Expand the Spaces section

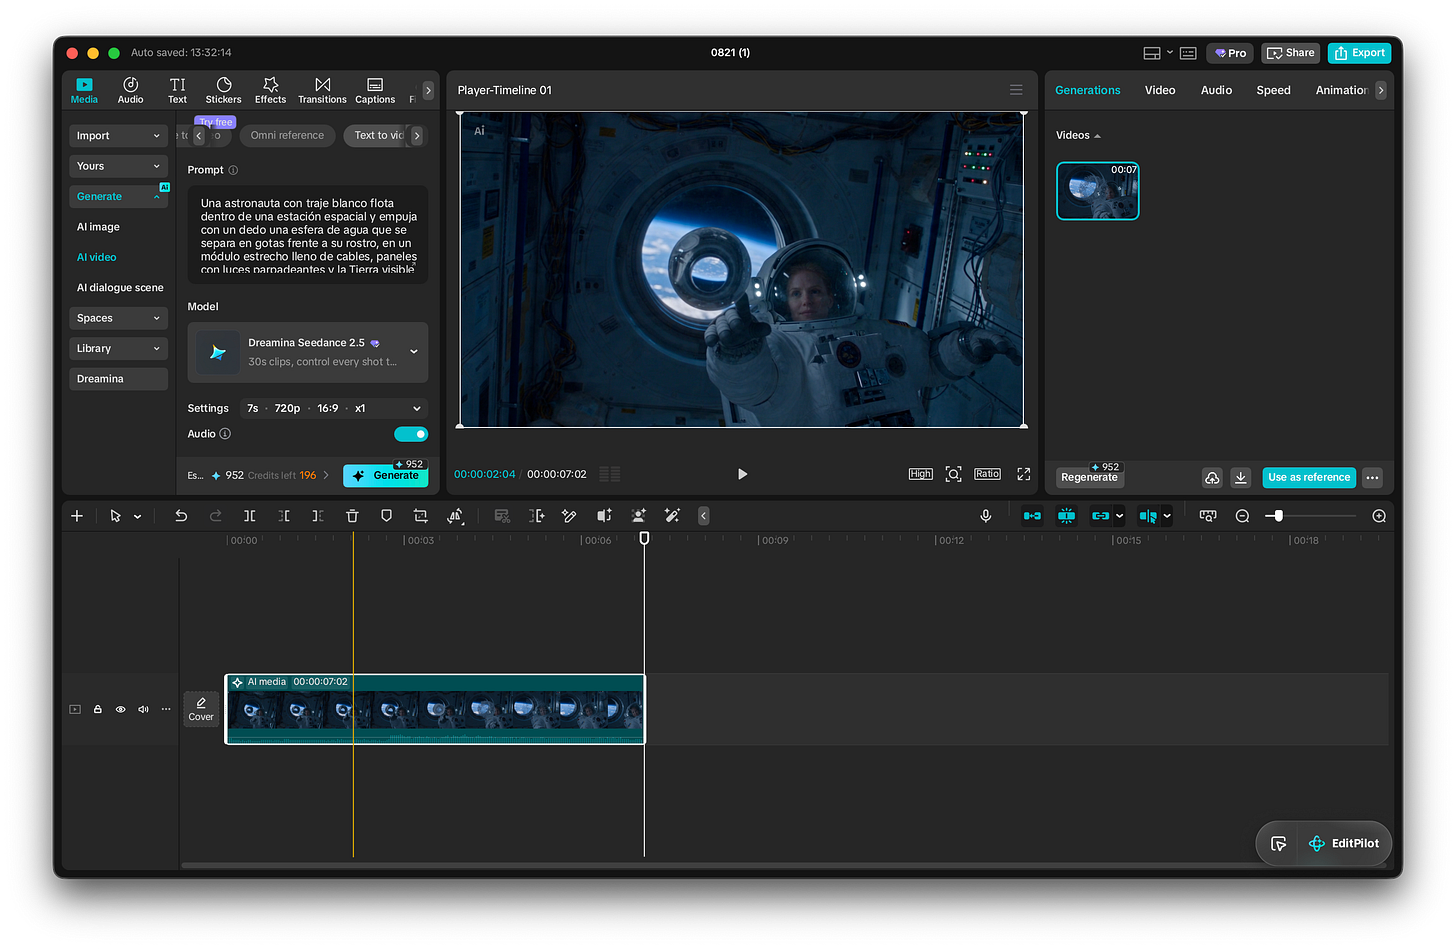[x=118, y=318]
